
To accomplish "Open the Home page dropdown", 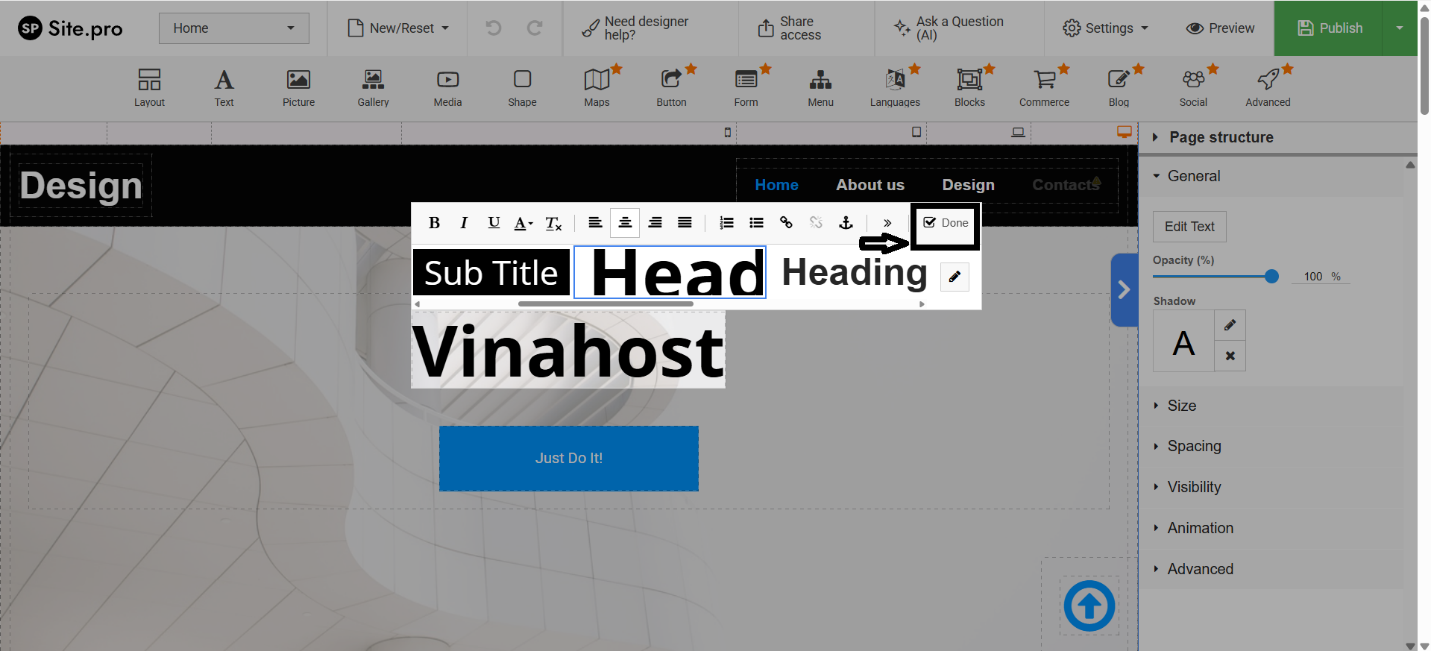I will click(x=234, y=28).
